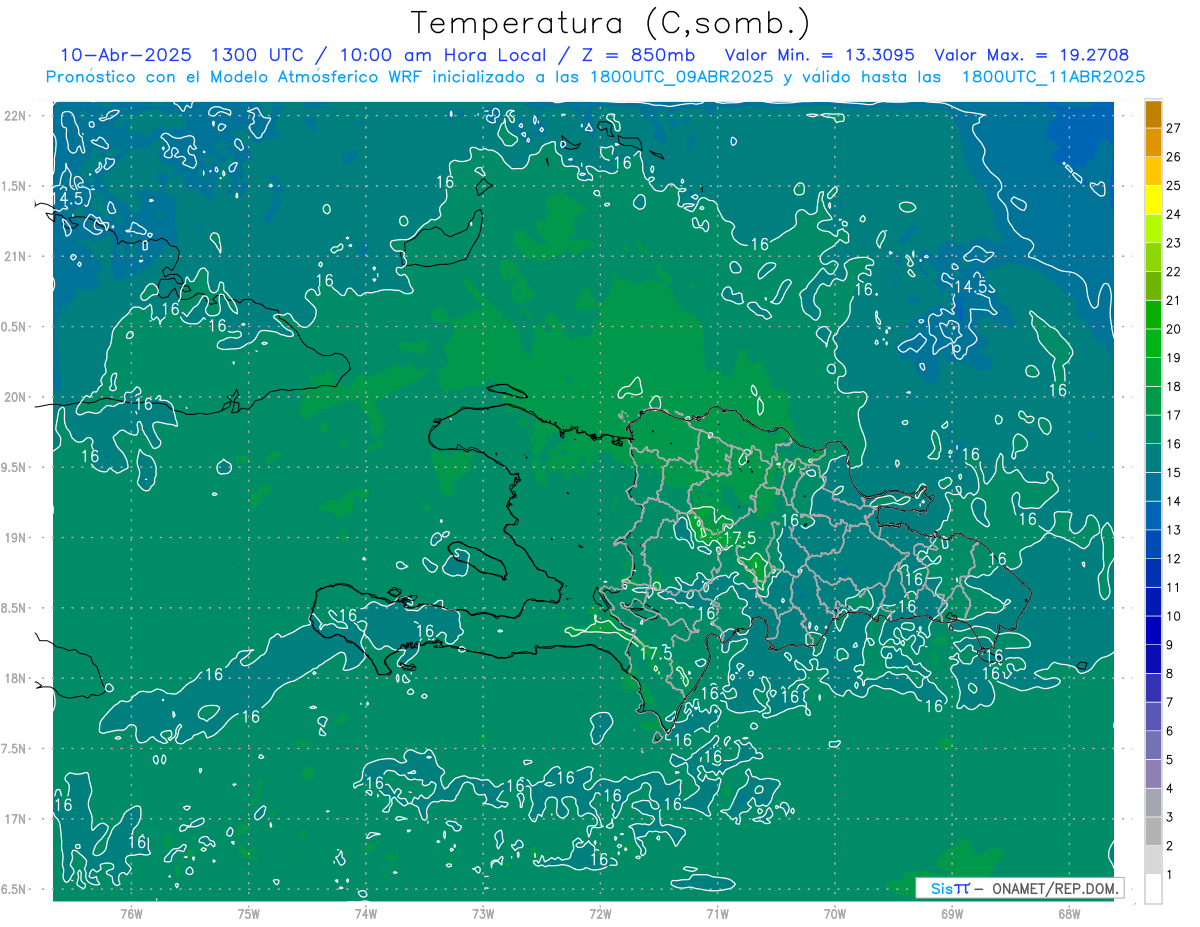Click the colorbar legend value "19"

[x=1174, y=358]
